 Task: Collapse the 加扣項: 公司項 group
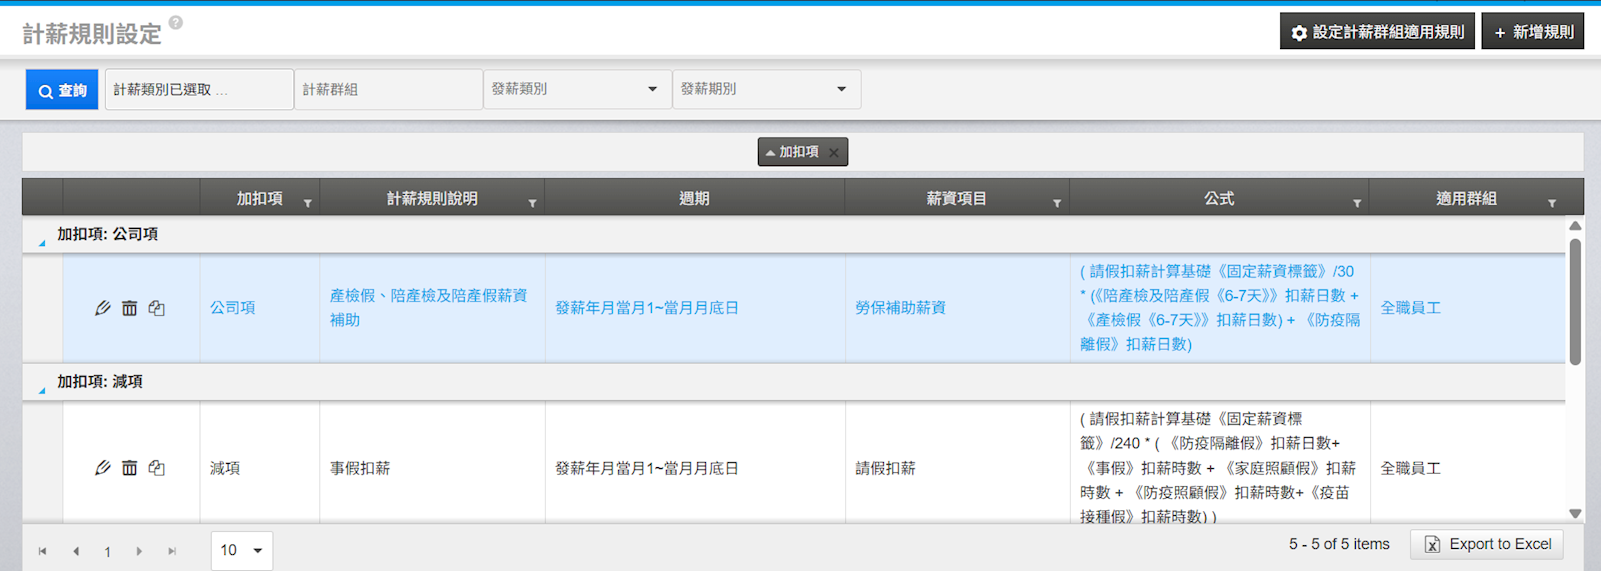coord(42,242)
